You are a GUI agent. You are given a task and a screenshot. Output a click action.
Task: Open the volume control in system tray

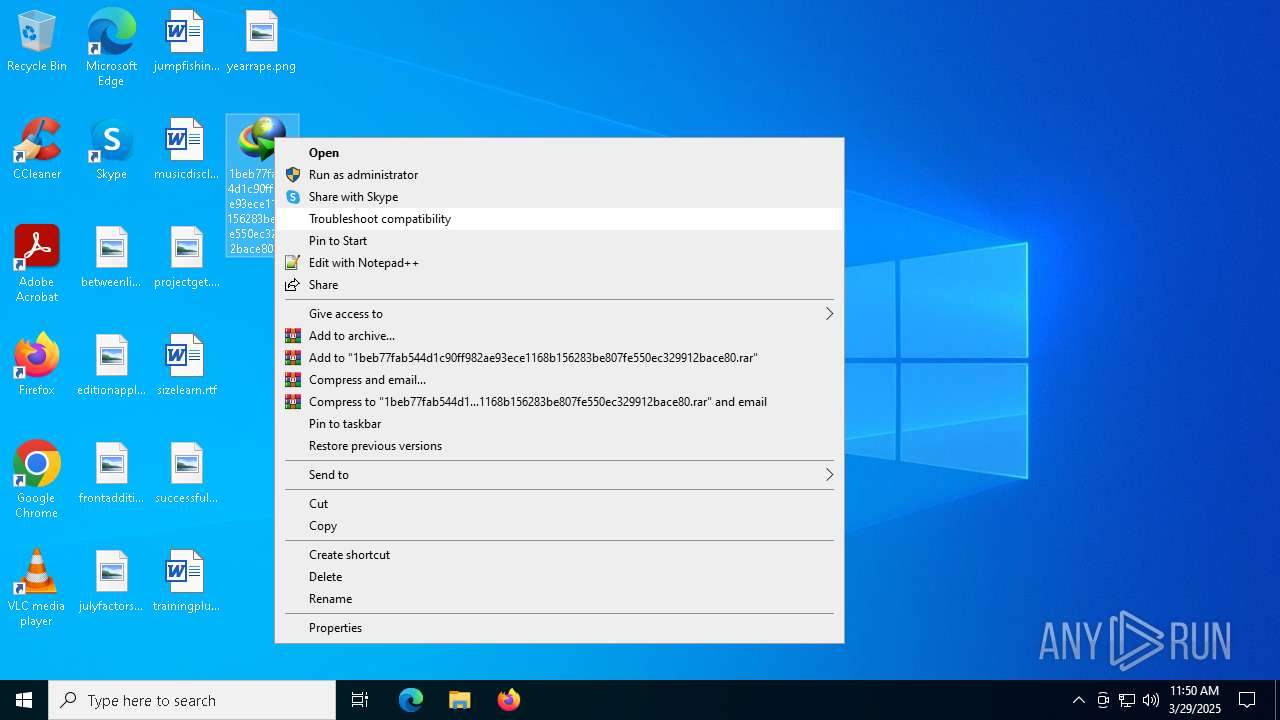(1150, 700)
